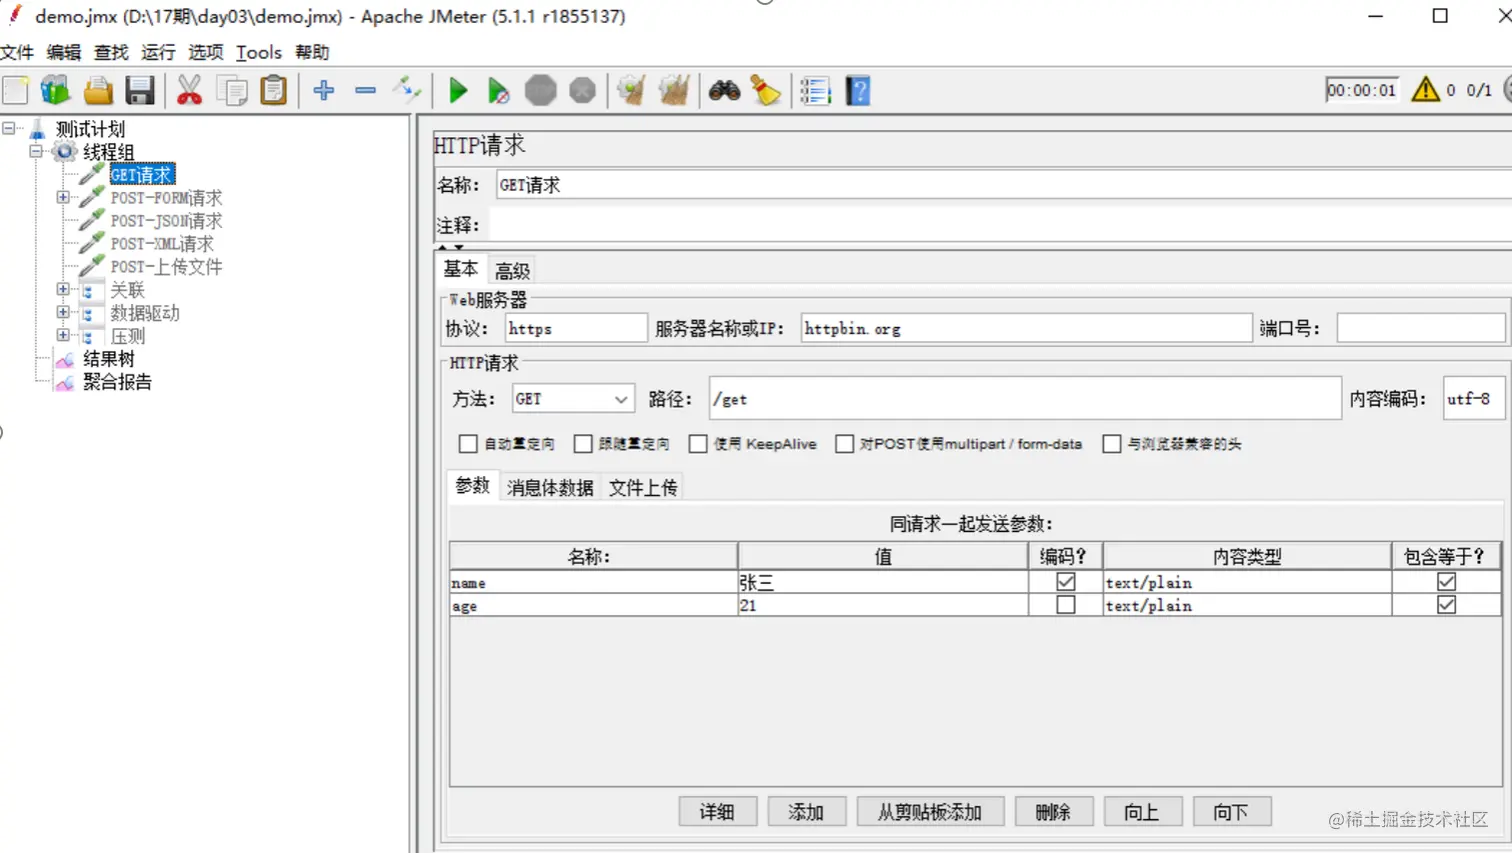Click the Stop test icon

pyautogui.click(x=541, y=91)
